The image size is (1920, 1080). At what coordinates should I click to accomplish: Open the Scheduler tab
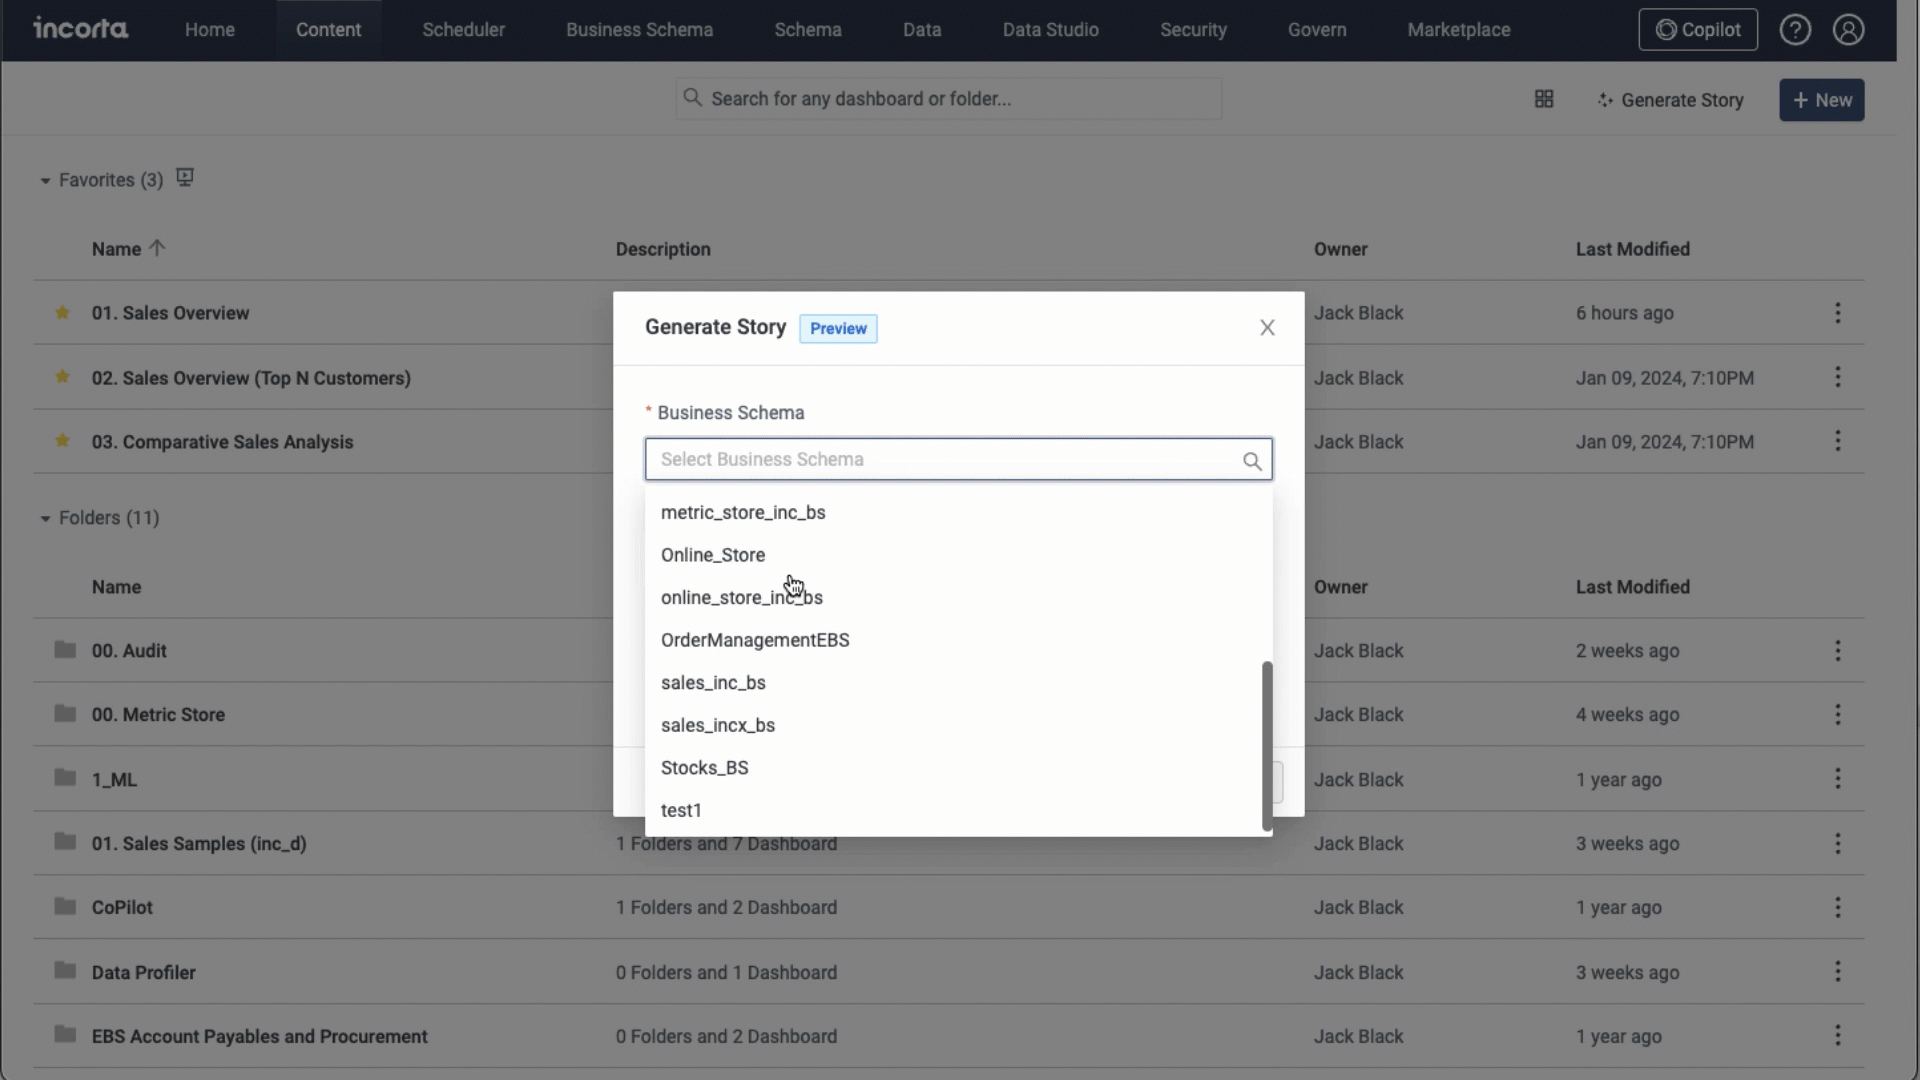463,30
